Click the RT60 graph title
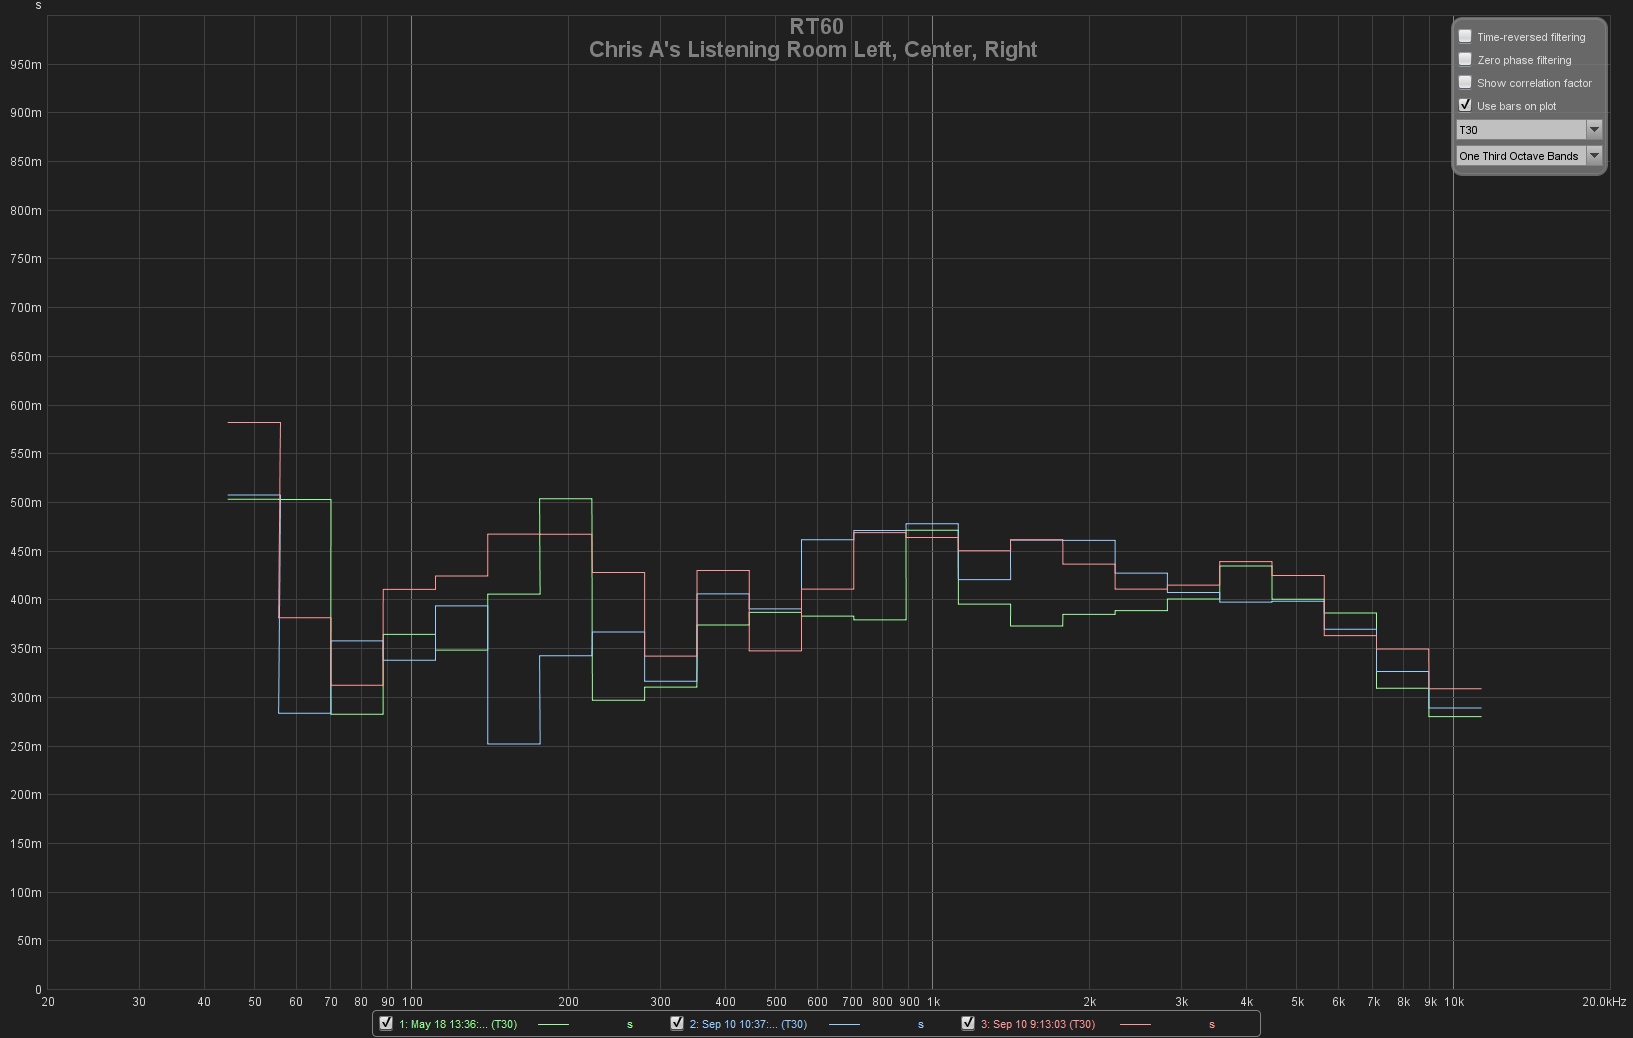 [816, 26]
